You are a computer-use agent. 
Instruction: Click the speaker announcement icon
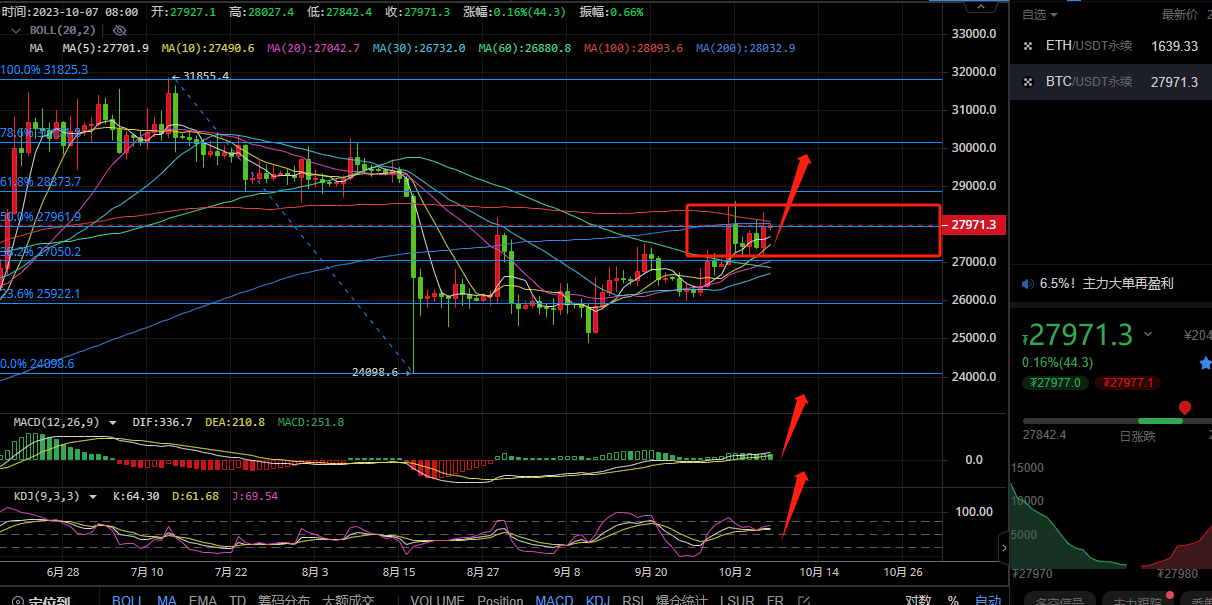(x=1027, y=284)
